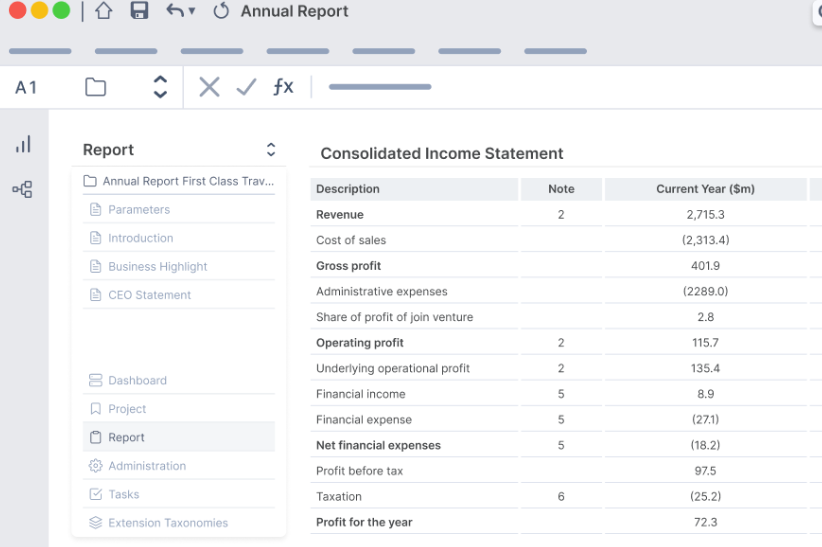This screenshot has width=822, height=547.
Task: Select the Financial income cell
Action: point(414,394)
